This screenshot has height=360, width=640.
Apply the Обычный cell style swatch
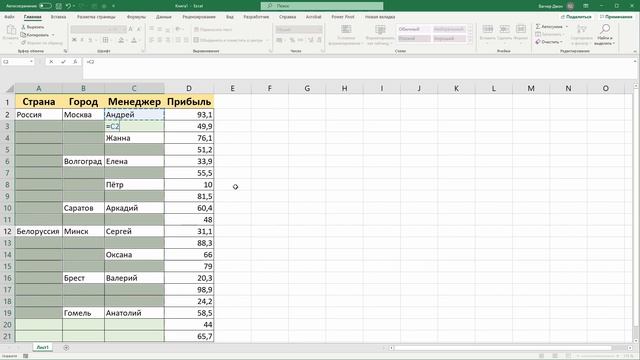(413, 29)
